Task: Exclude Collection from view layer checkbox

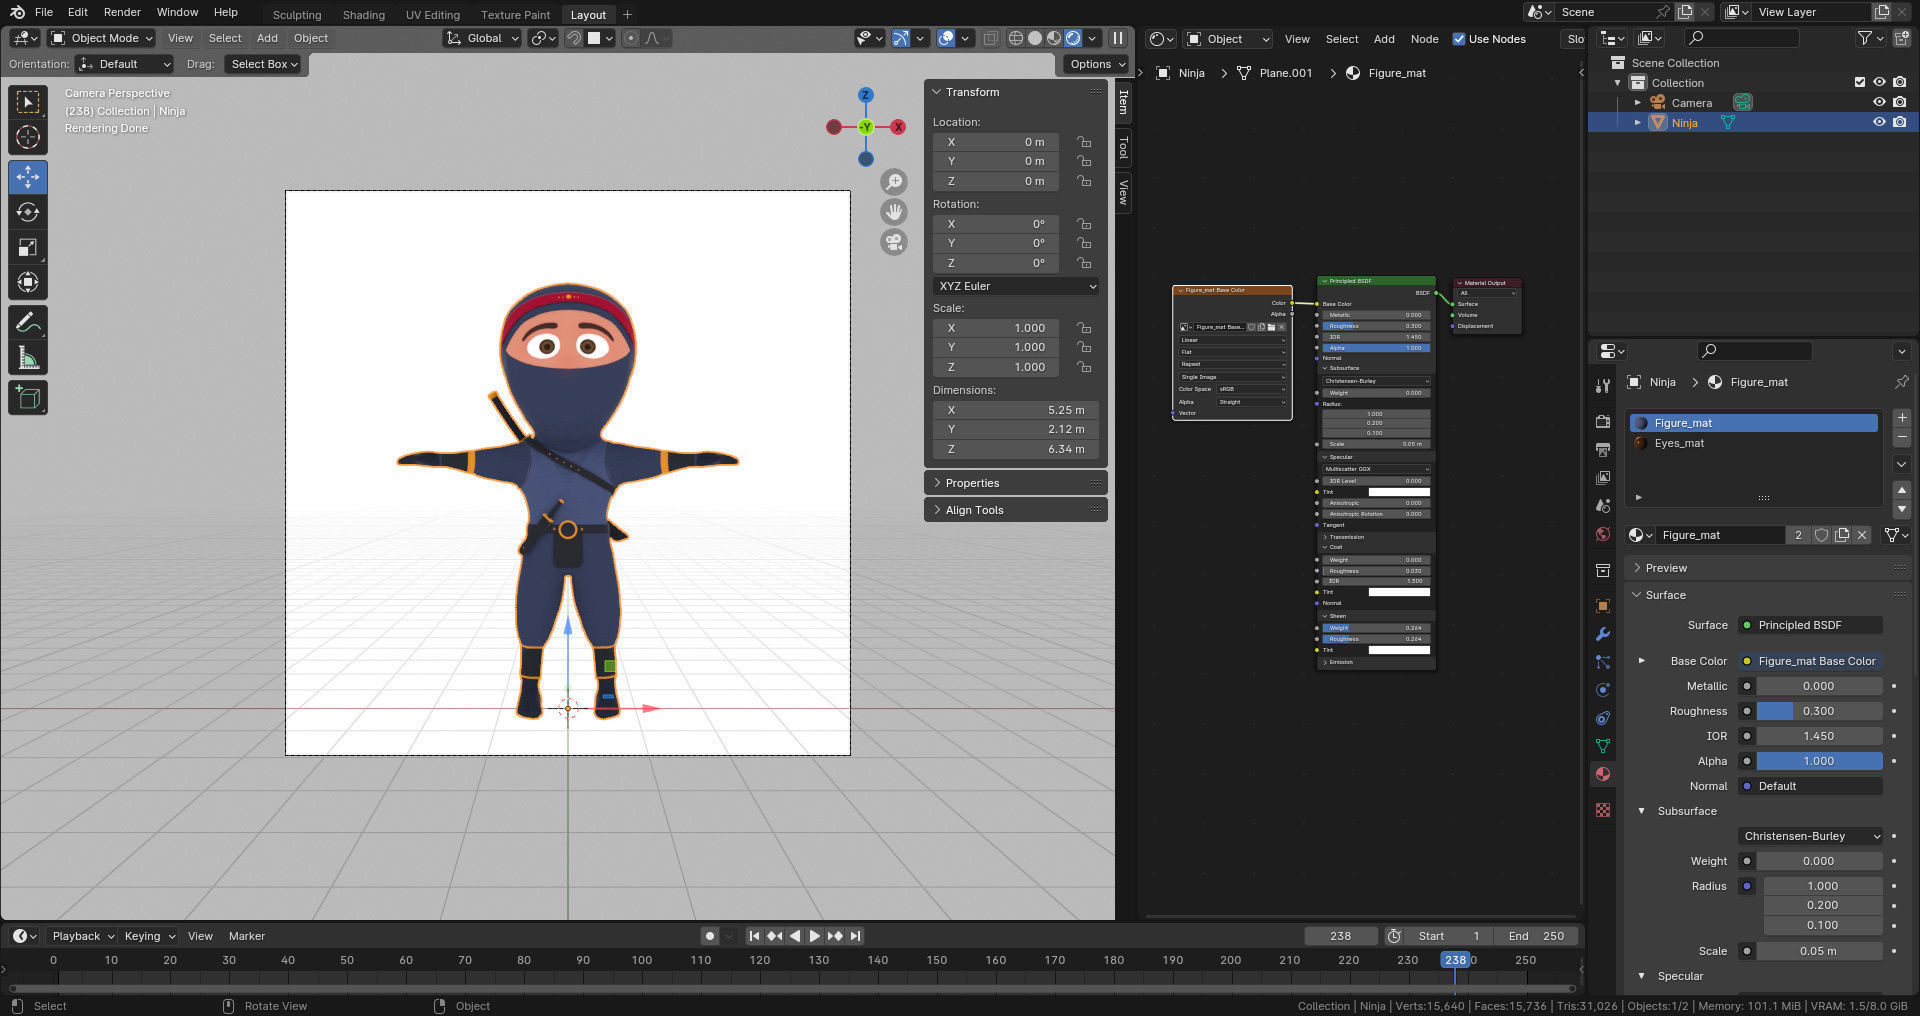Action: pyautogui.click(x=1860, y=82)
